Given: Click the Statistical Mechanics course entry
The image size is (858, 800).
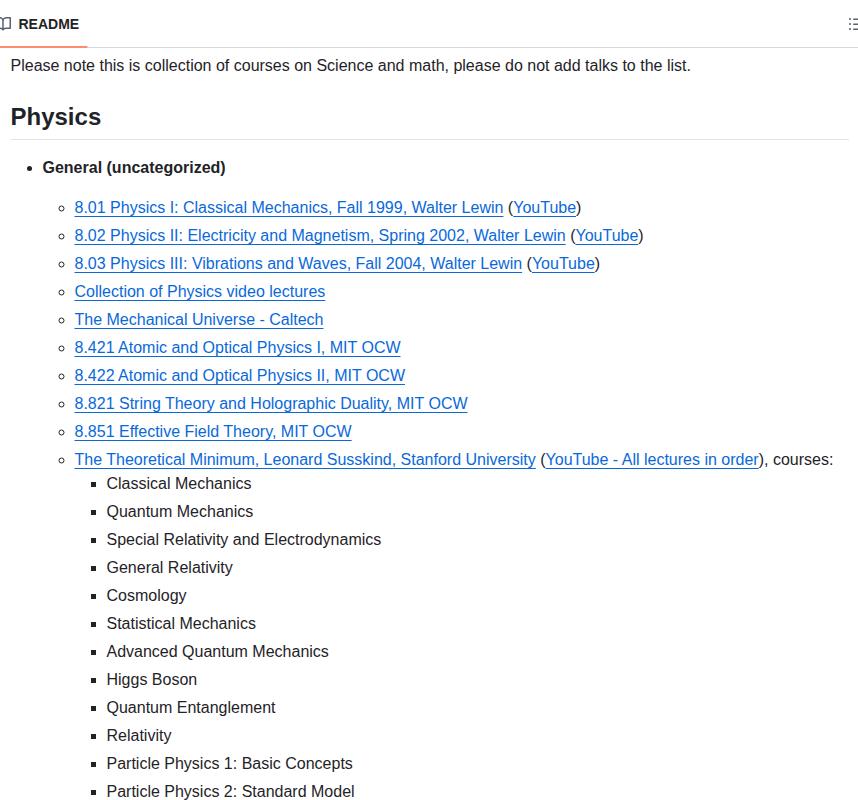Looking at the screenshot, I should [x=181, y=623].
